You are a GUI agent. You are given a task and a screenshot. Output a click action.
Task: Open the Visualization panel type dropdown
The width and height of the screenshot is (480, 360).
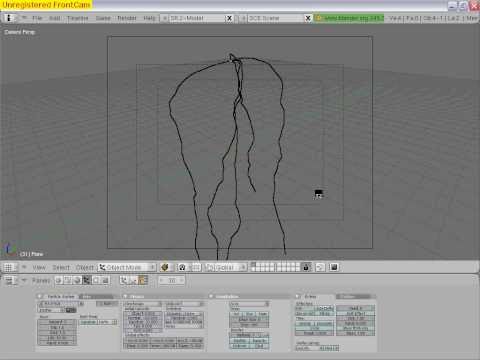tap(250, 304)
